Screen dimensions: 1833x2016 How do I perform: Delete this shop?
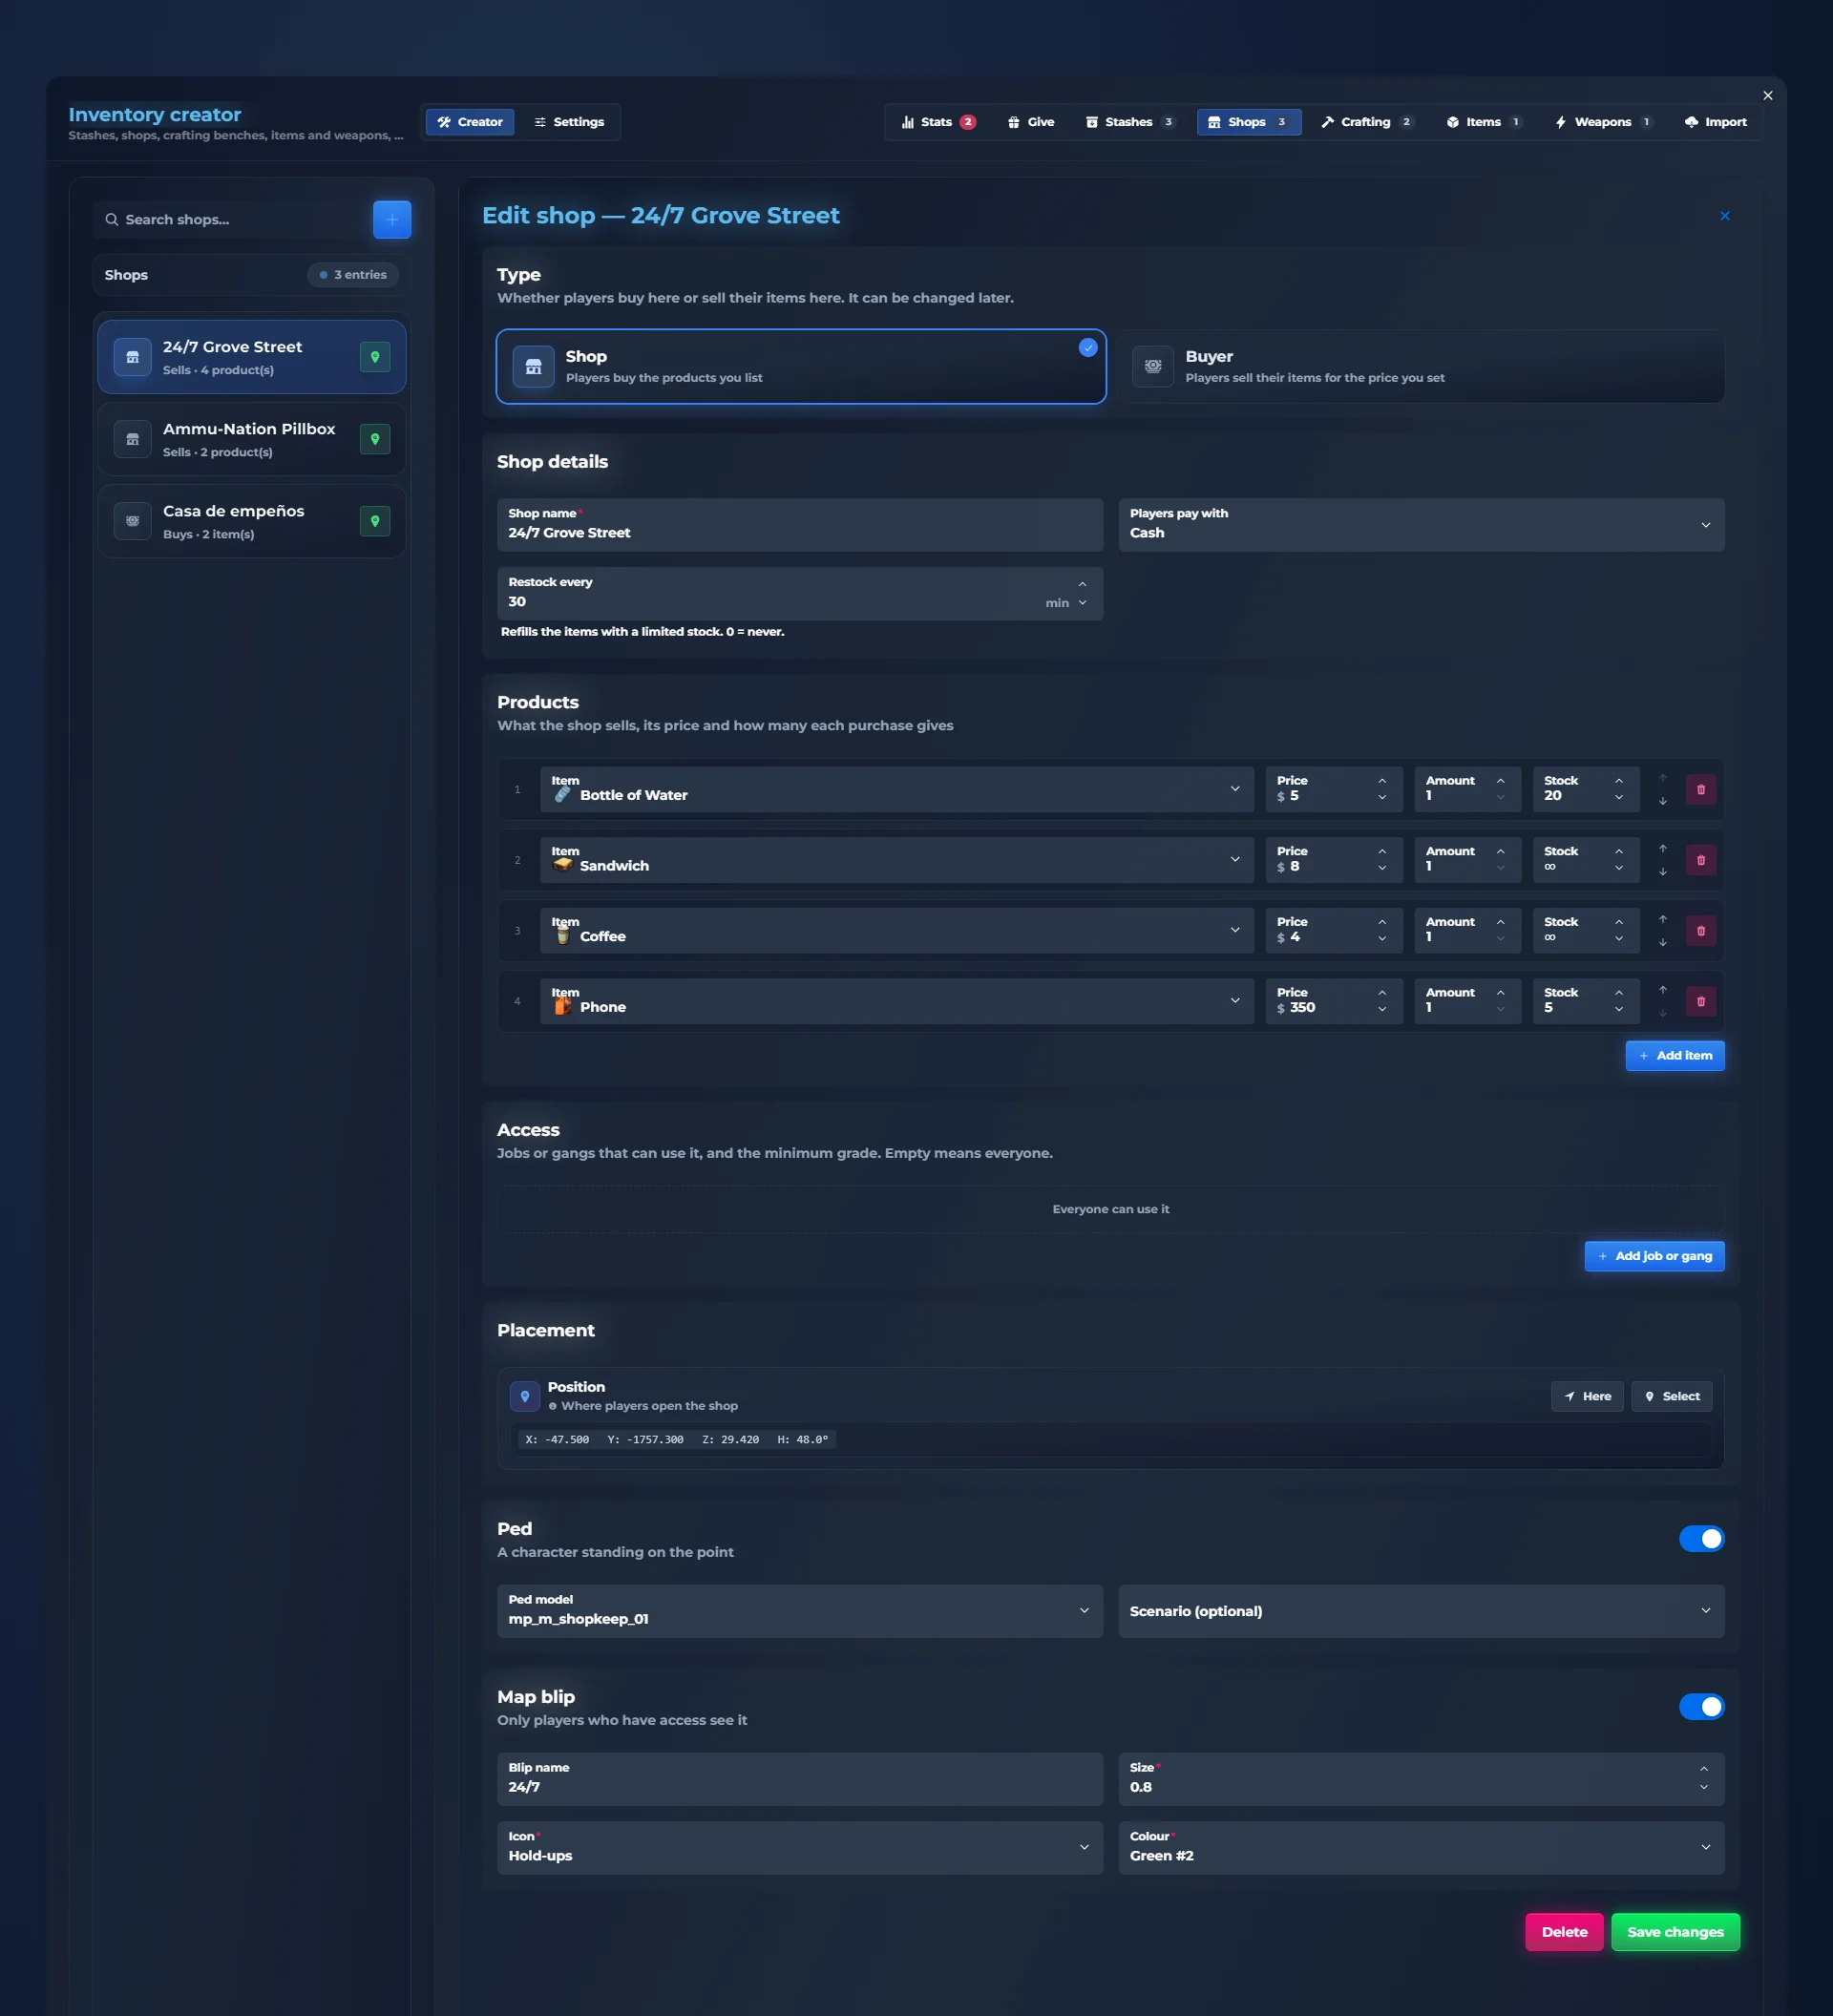tap(1564, 1932)
